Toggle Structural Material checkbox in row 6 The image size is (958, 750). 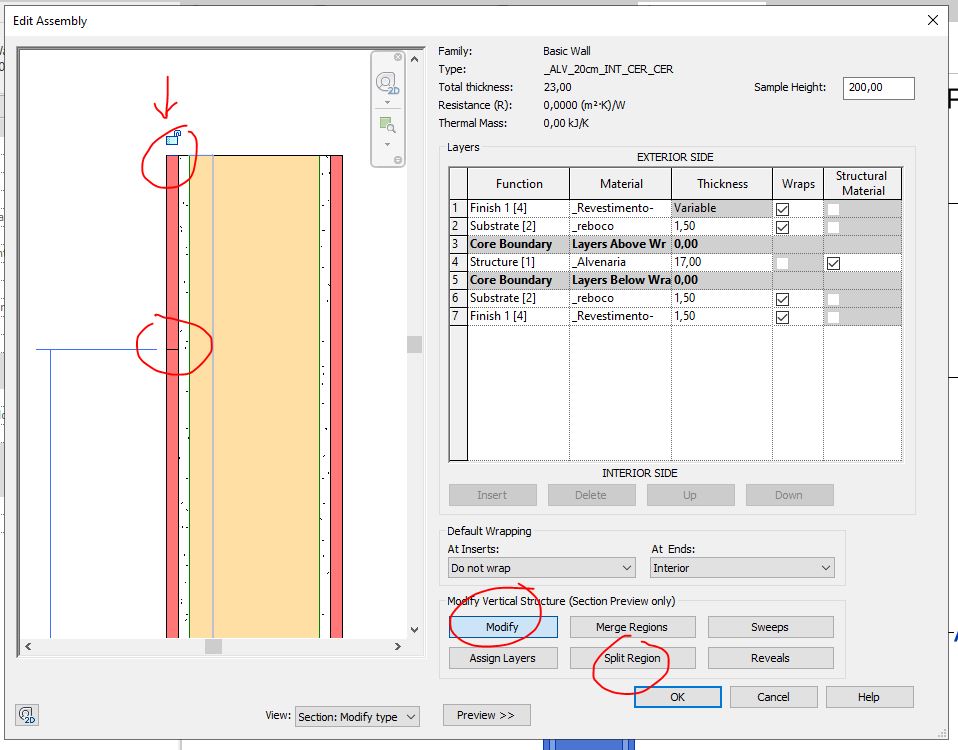(833, 299)
